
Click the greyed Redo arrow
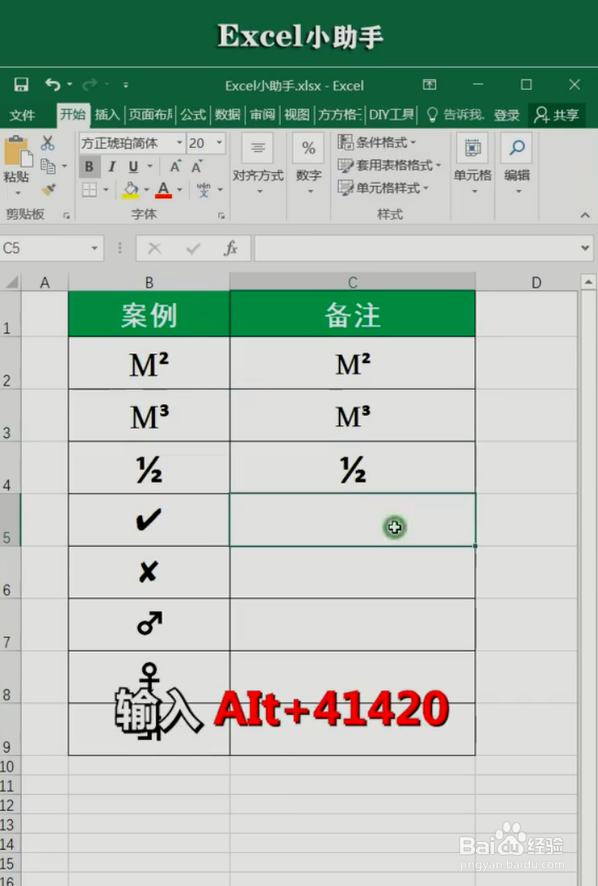(89, 85)
